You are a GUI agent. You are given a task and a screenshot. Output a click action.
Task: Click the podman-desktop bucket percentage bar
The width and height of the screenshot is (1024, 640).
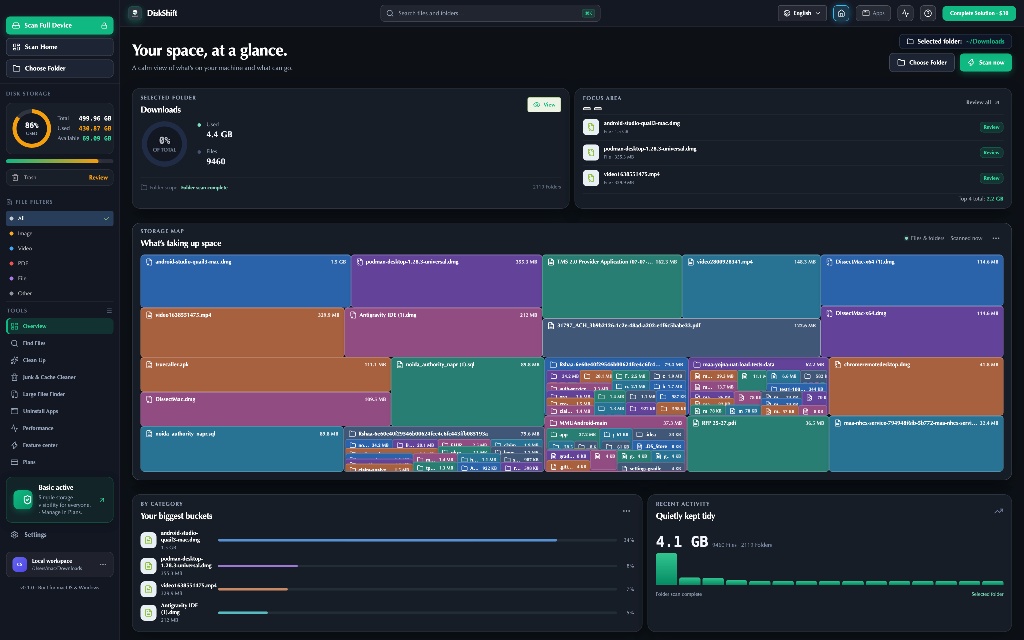417,566
